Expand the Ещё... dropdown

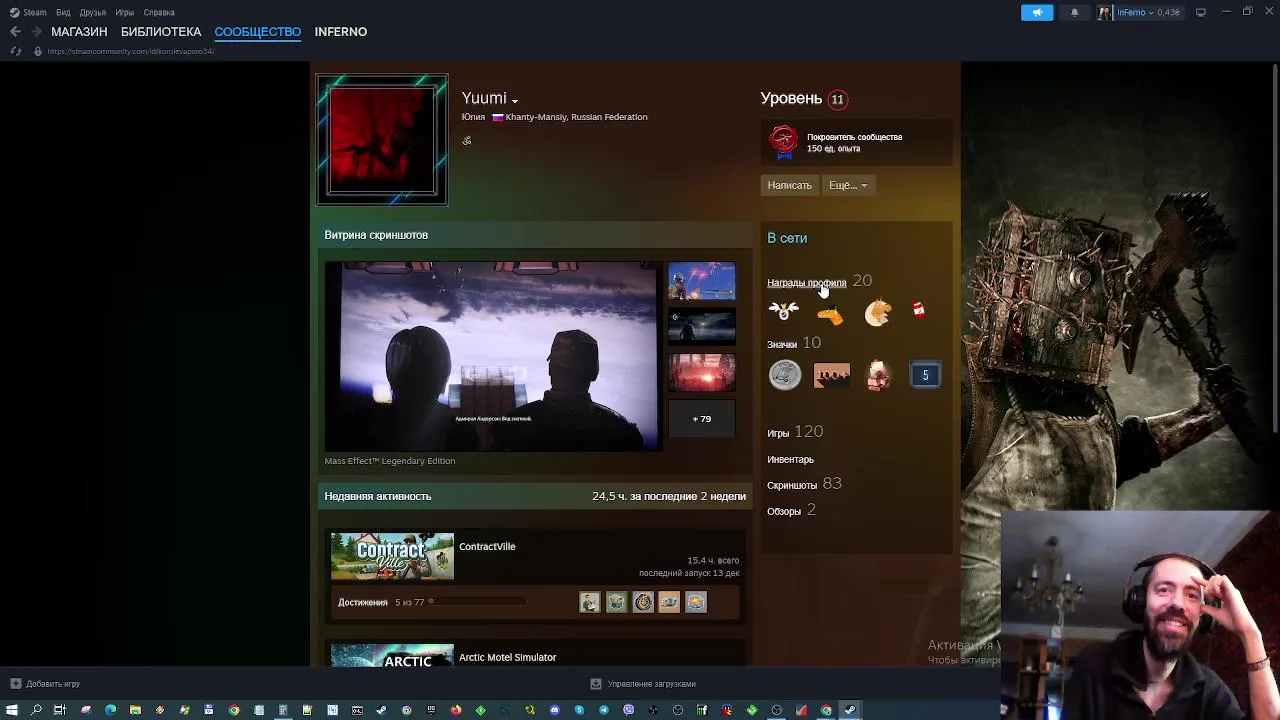pyautogui.click(x=848, y=185)
